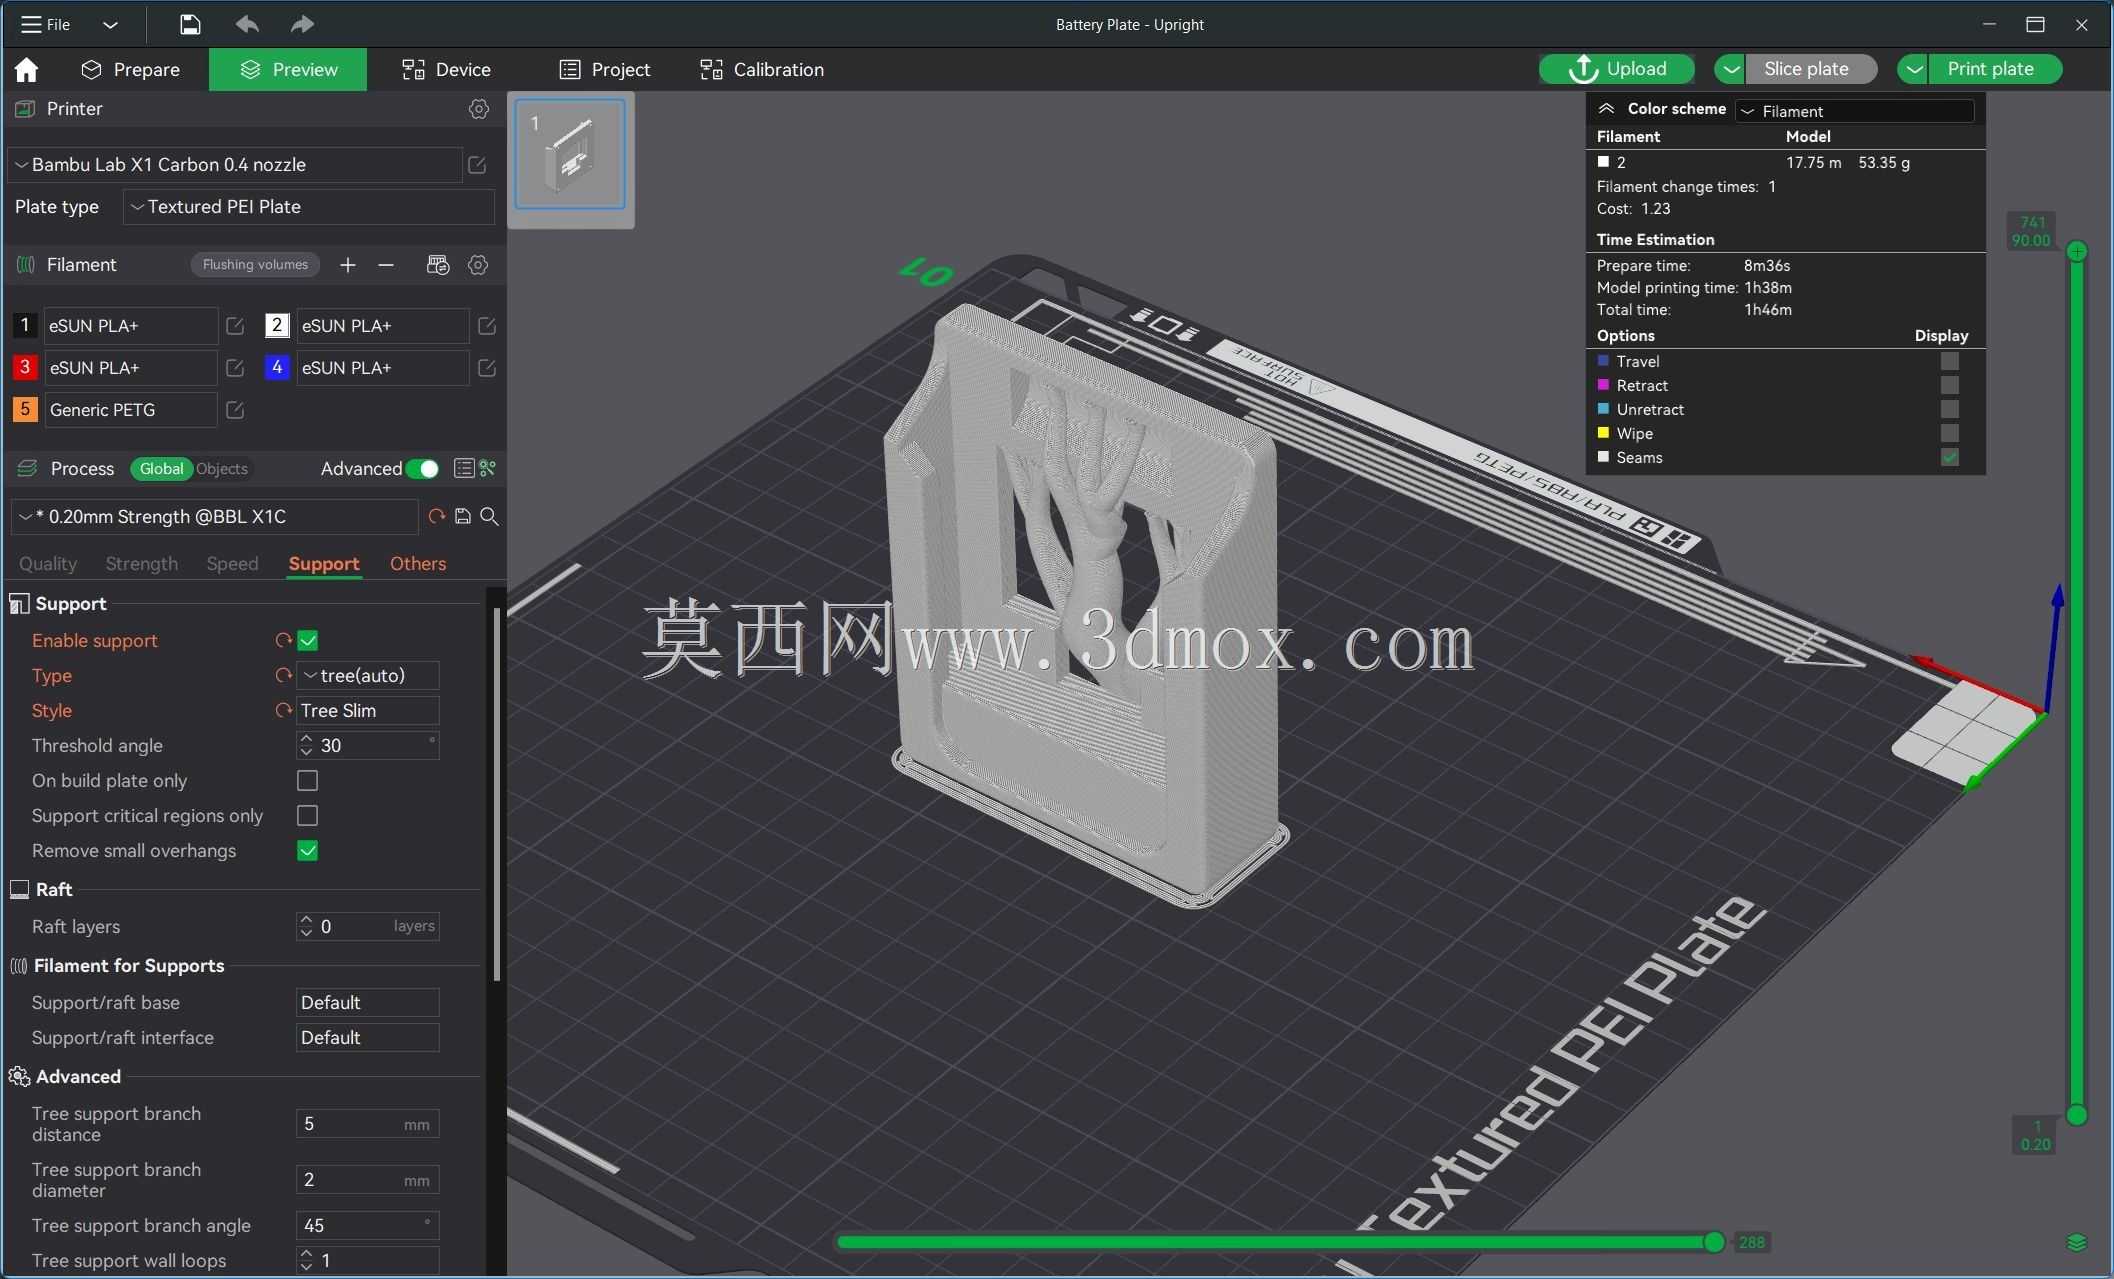The height and width of the screenshot is (1279, 2114).
Task: Switch to the Device tab
Action: click(446, 69)
